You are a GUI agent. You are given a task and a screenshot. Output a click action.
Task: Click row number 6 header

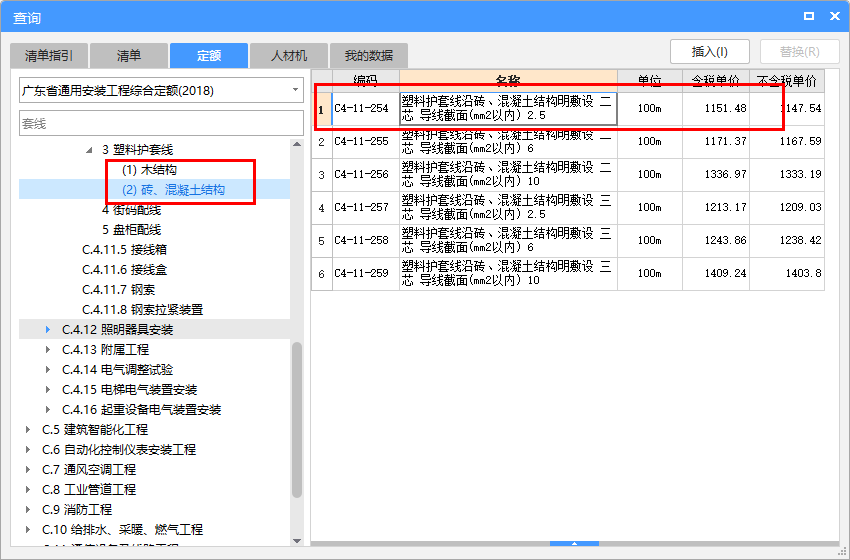322,274
